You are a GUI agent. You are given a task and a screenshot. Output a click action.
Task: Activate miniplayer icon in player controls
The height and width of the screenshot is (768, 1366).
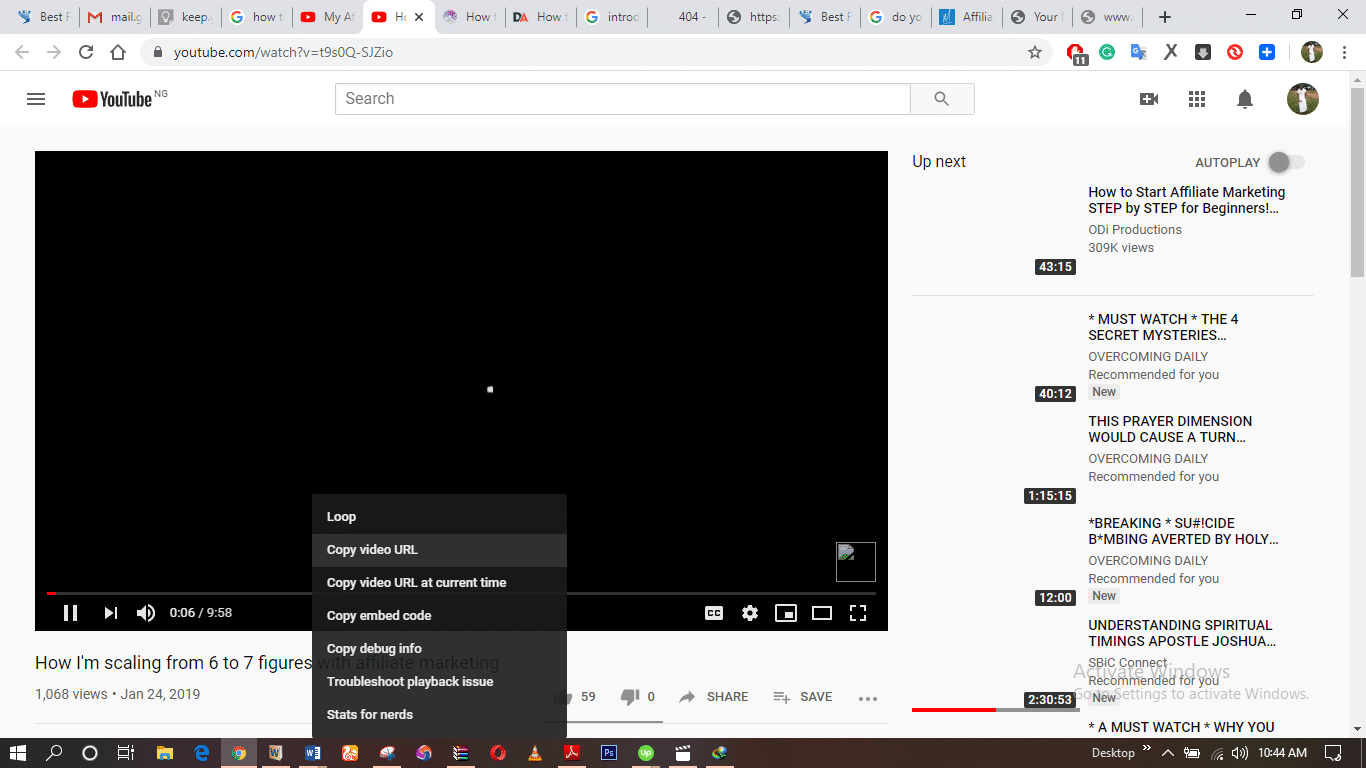786,613
